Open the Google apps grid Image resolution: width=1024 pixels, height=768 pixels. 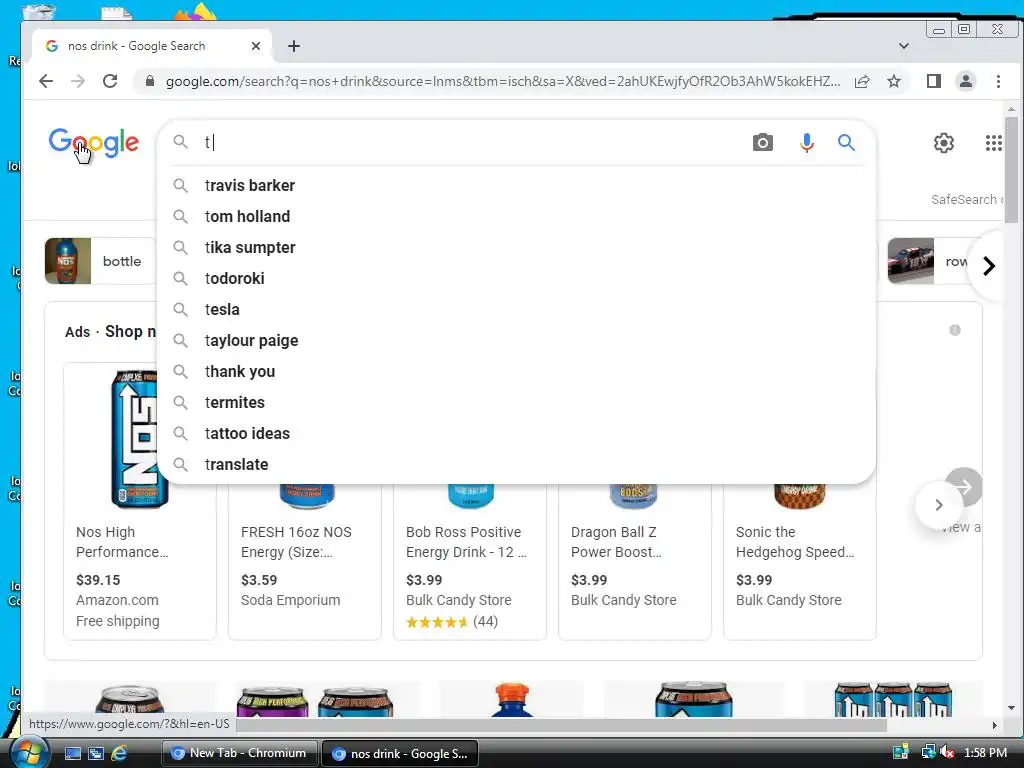click(x=993, y=142)
